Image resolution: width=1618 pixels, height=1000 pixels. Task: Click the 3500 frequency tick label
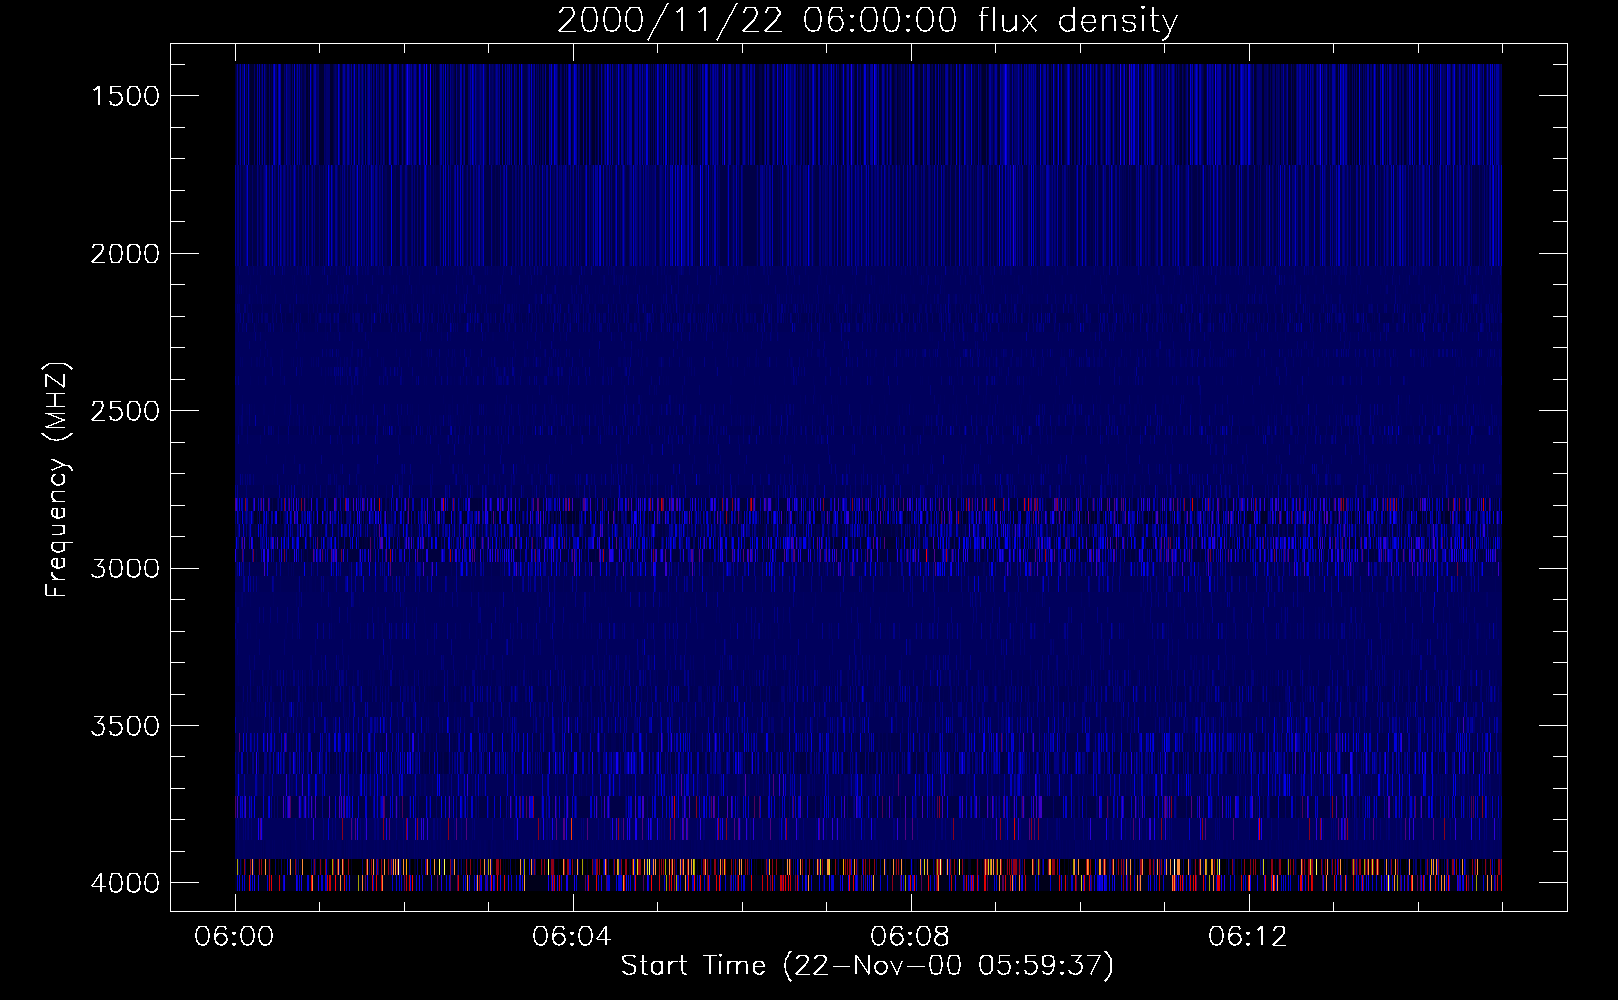pyautogui.click(x=125, y=726)
